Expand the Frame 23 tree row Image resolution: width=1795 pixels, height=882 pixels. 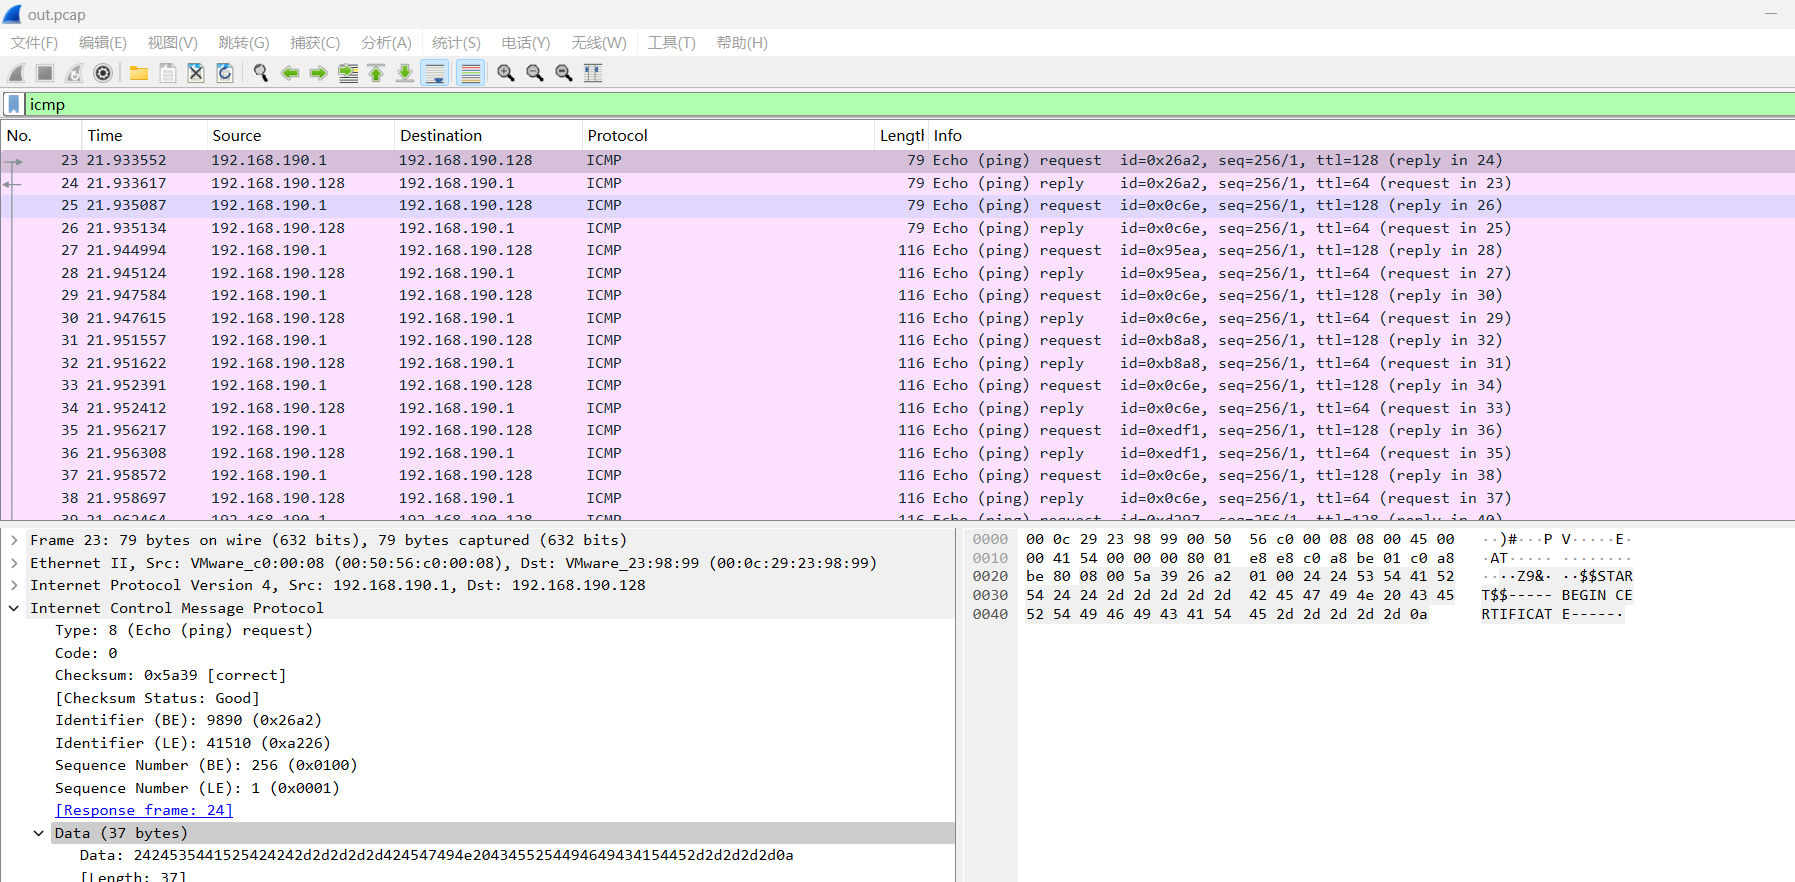pyautogui.click(x=14, y=540)
